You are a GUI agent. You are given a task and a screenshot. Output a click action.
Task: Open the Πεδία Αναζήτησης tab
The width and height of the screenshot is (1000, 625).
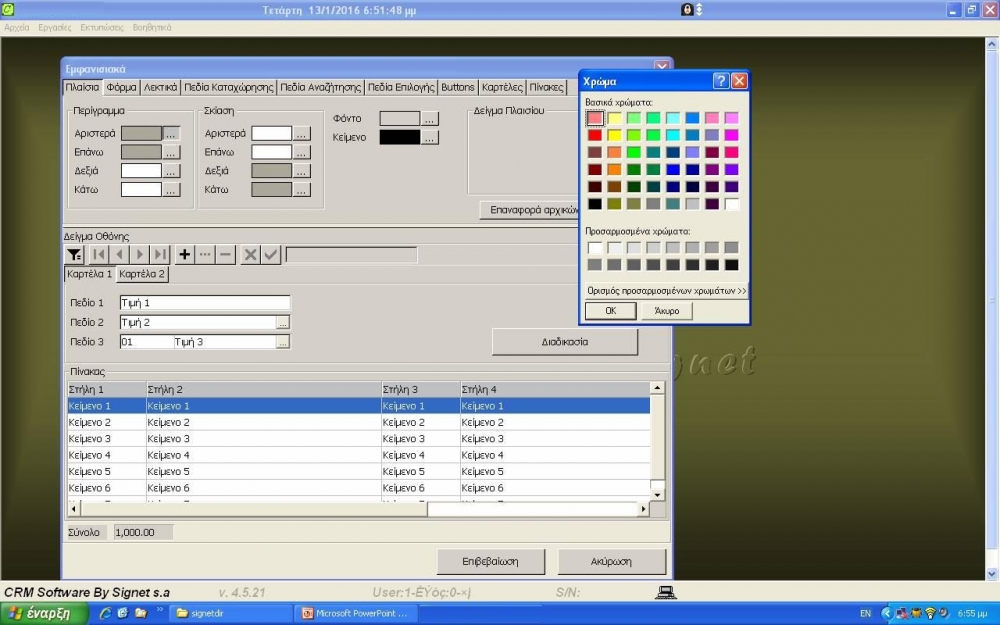click(321, 87)
